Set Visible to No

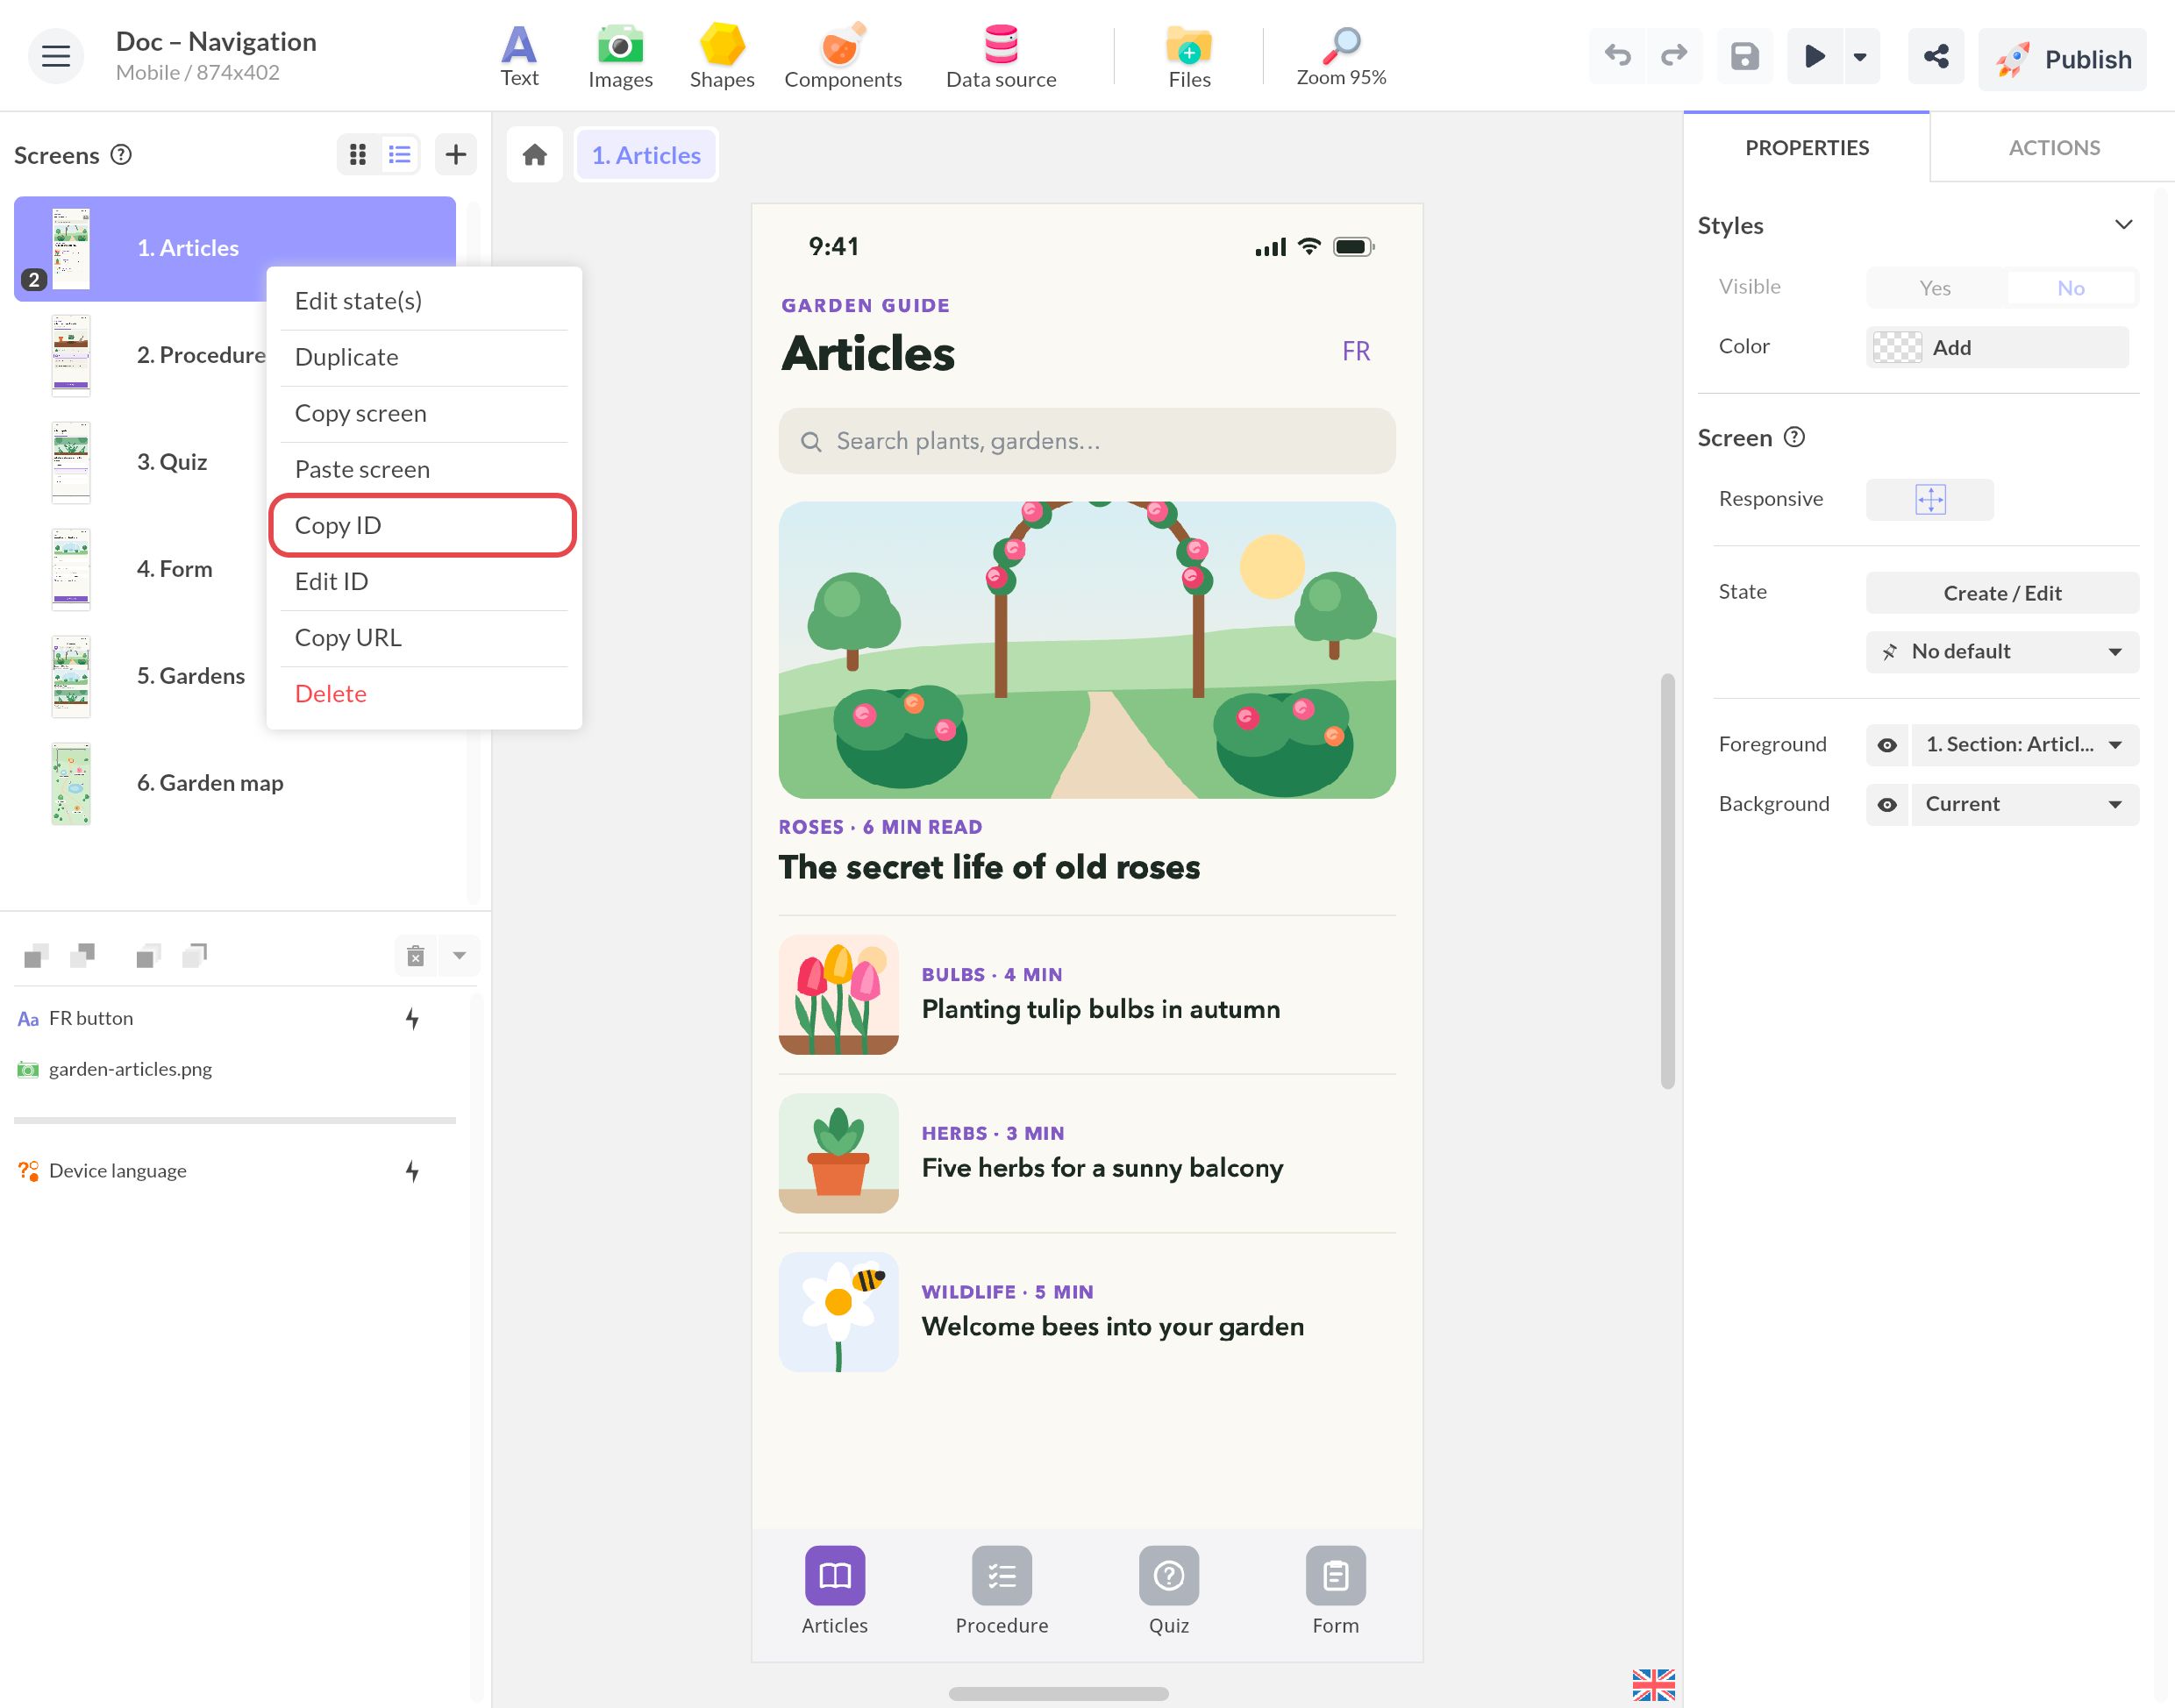pyautogui.click(x=2070, y=288)
